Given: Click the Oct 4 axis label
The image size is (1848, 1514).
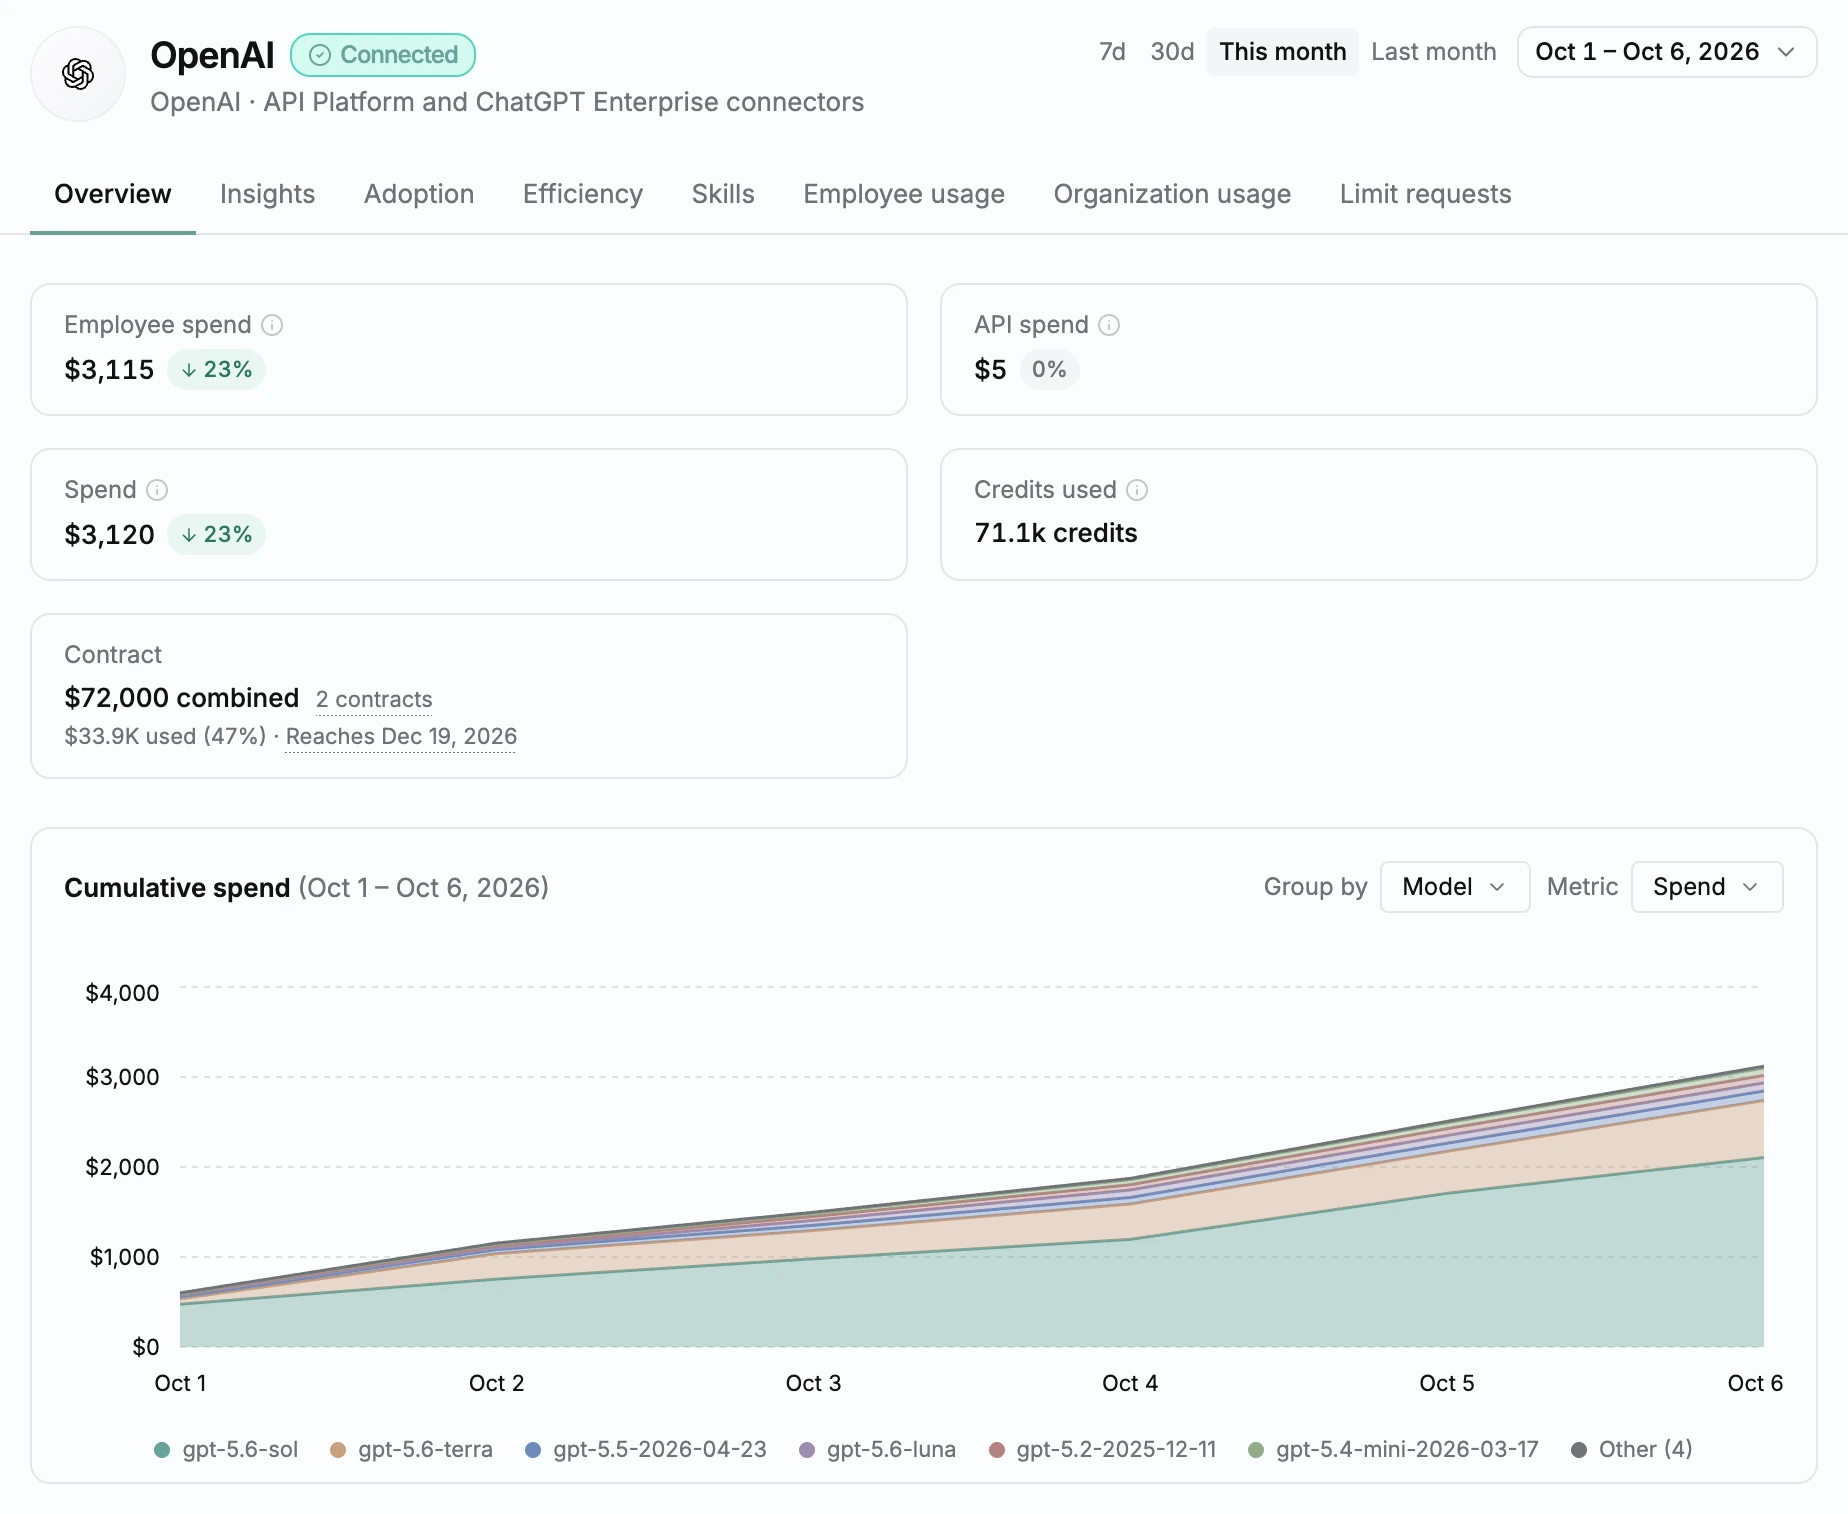Looking at the screenshot, I should [1130, 1384].
